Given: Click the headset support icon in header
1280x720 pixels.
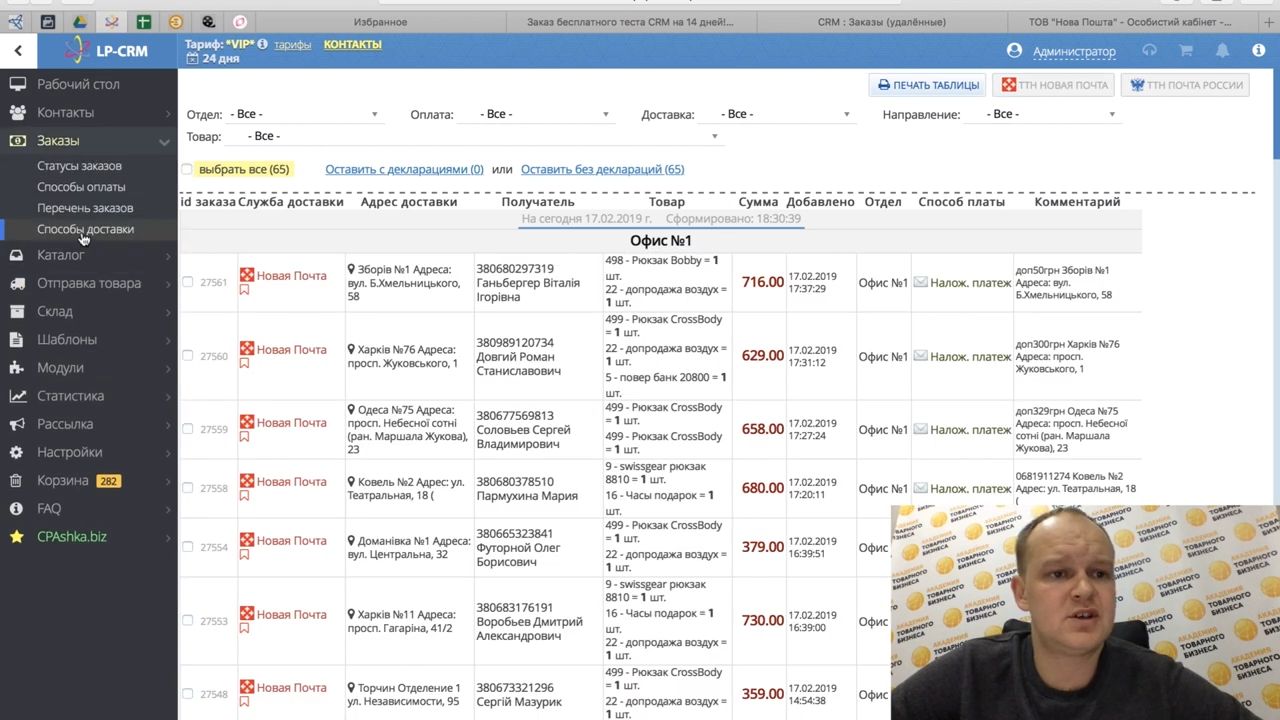Looking at the screenshot, I should click(1149, 51).
